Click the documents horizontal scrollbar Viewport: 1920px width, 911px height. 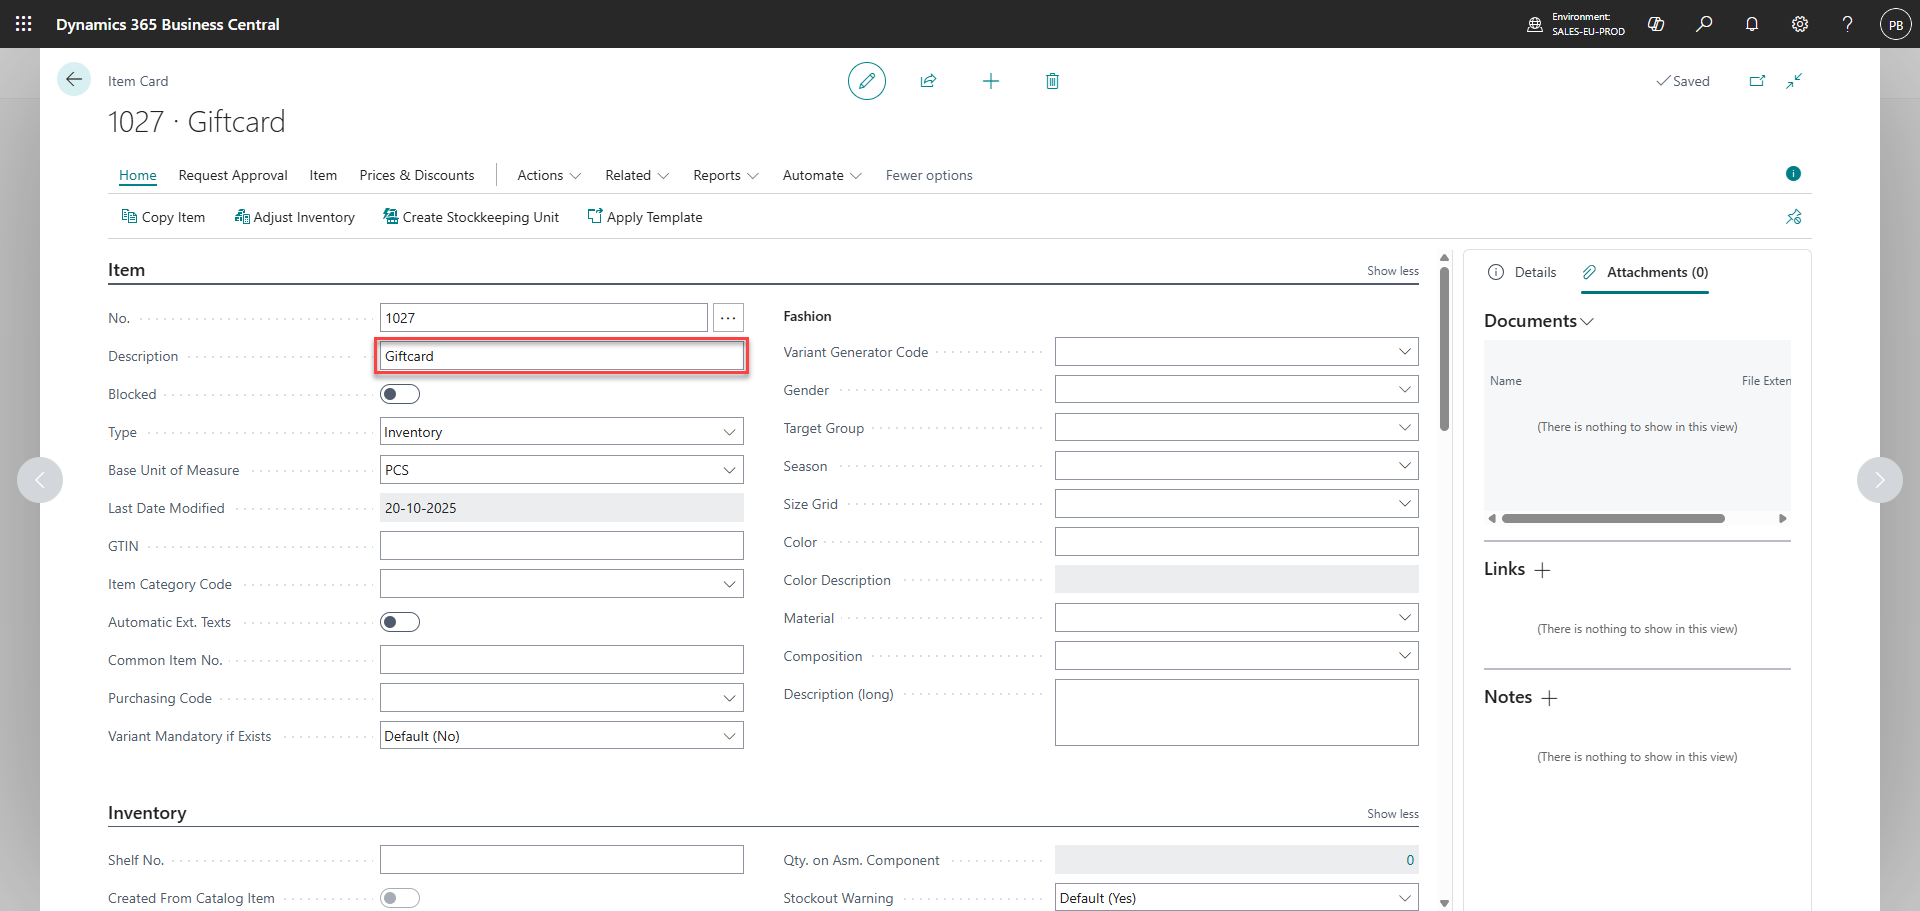(x=1613, y=519)
